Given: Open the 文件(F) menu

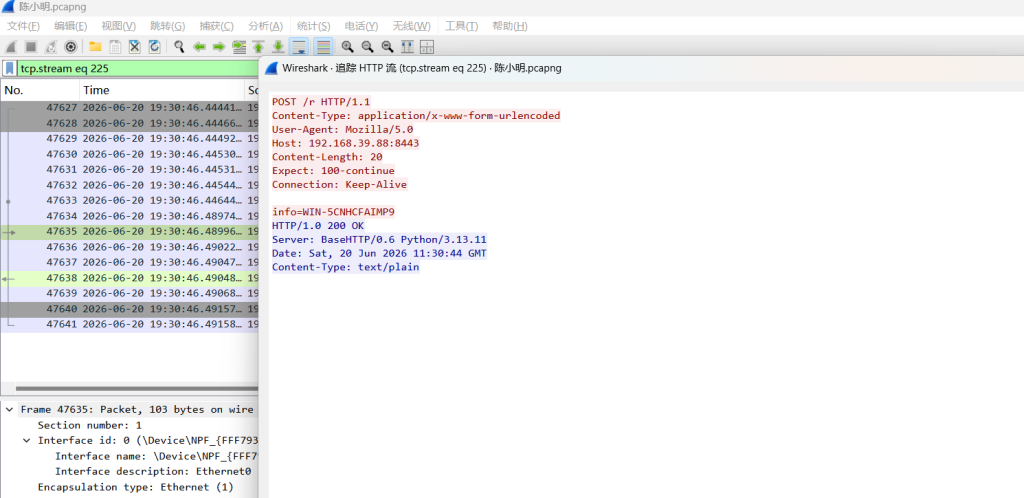Looking at the screenshot, I should pos(23,26).
